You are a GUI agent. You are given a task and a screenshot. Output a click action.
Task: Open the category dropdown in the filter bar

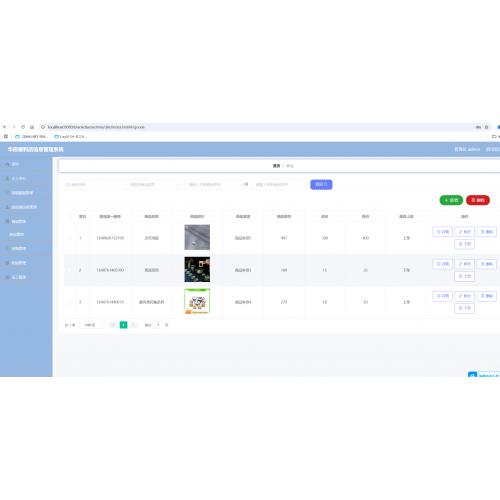pos(154,184)
